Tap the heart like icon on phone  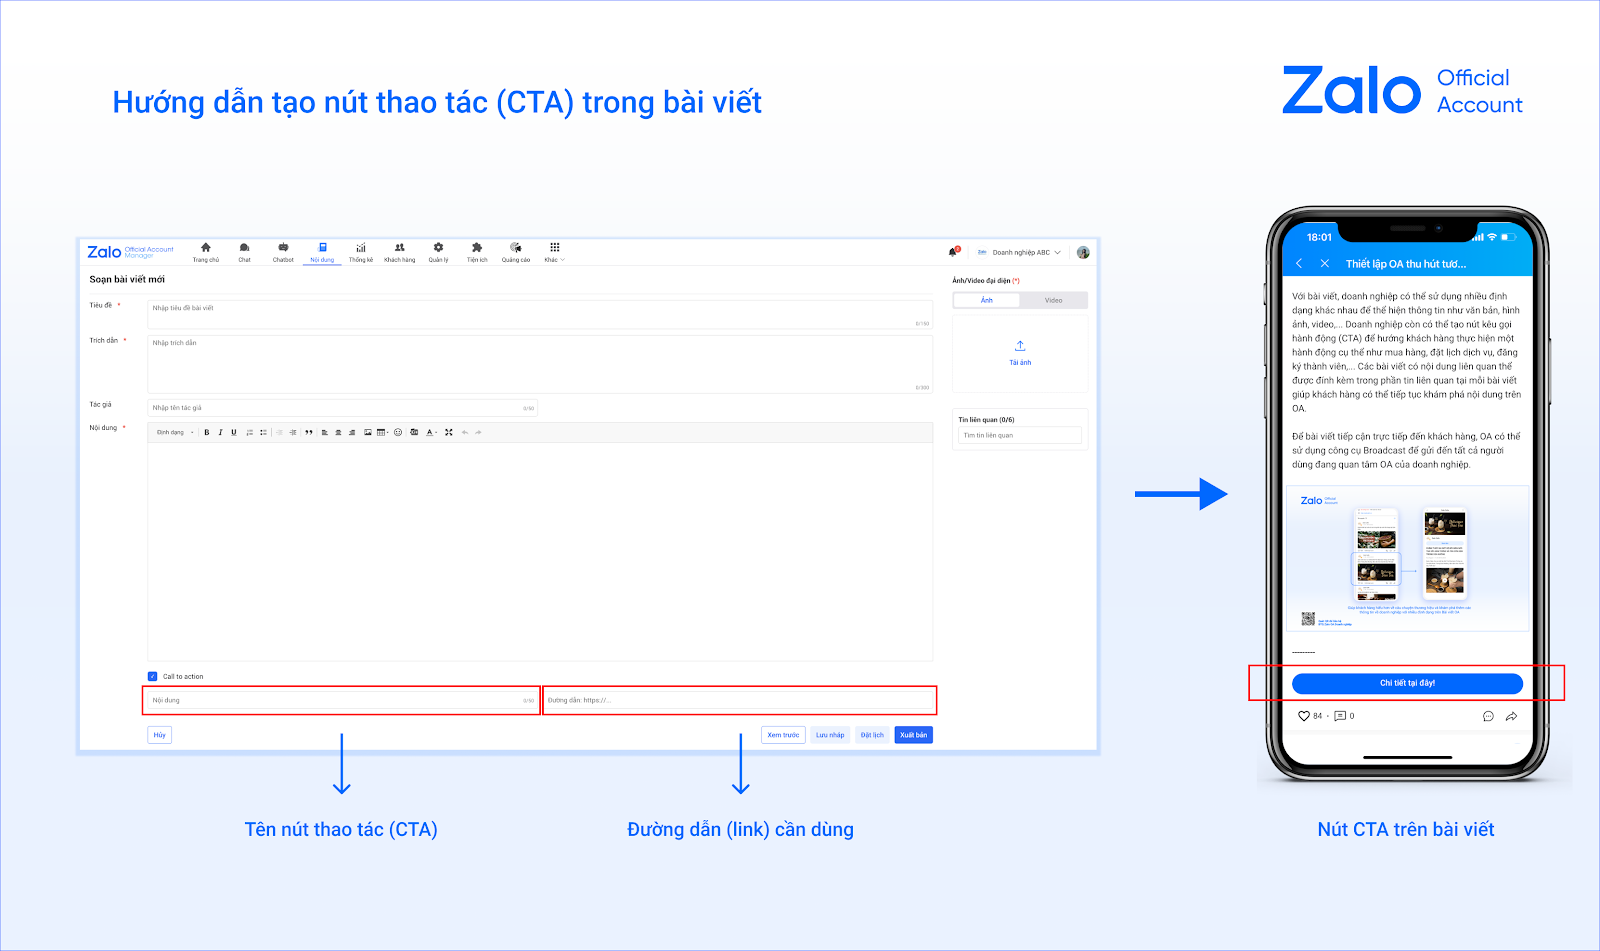click(x=1303, y=716)
